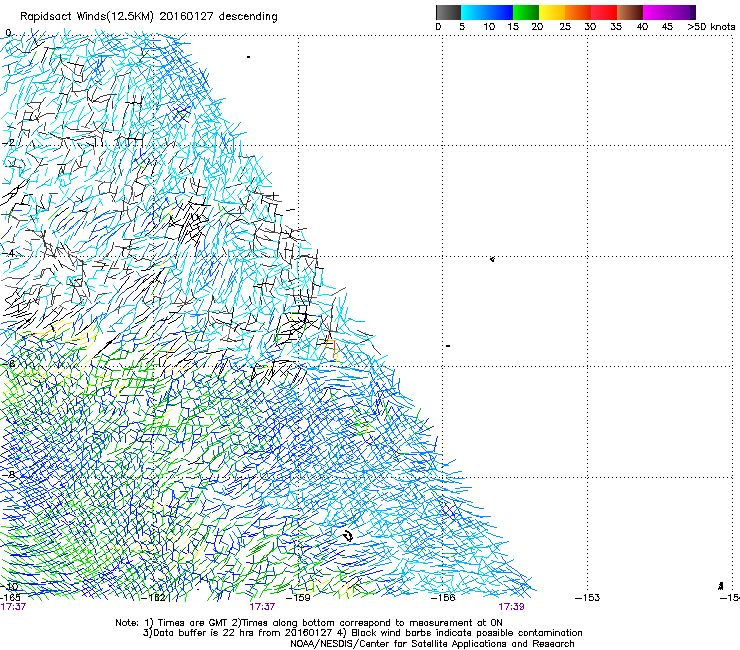Click the magenta 40-45 knots legend swatch

click(x=656, y=12)
